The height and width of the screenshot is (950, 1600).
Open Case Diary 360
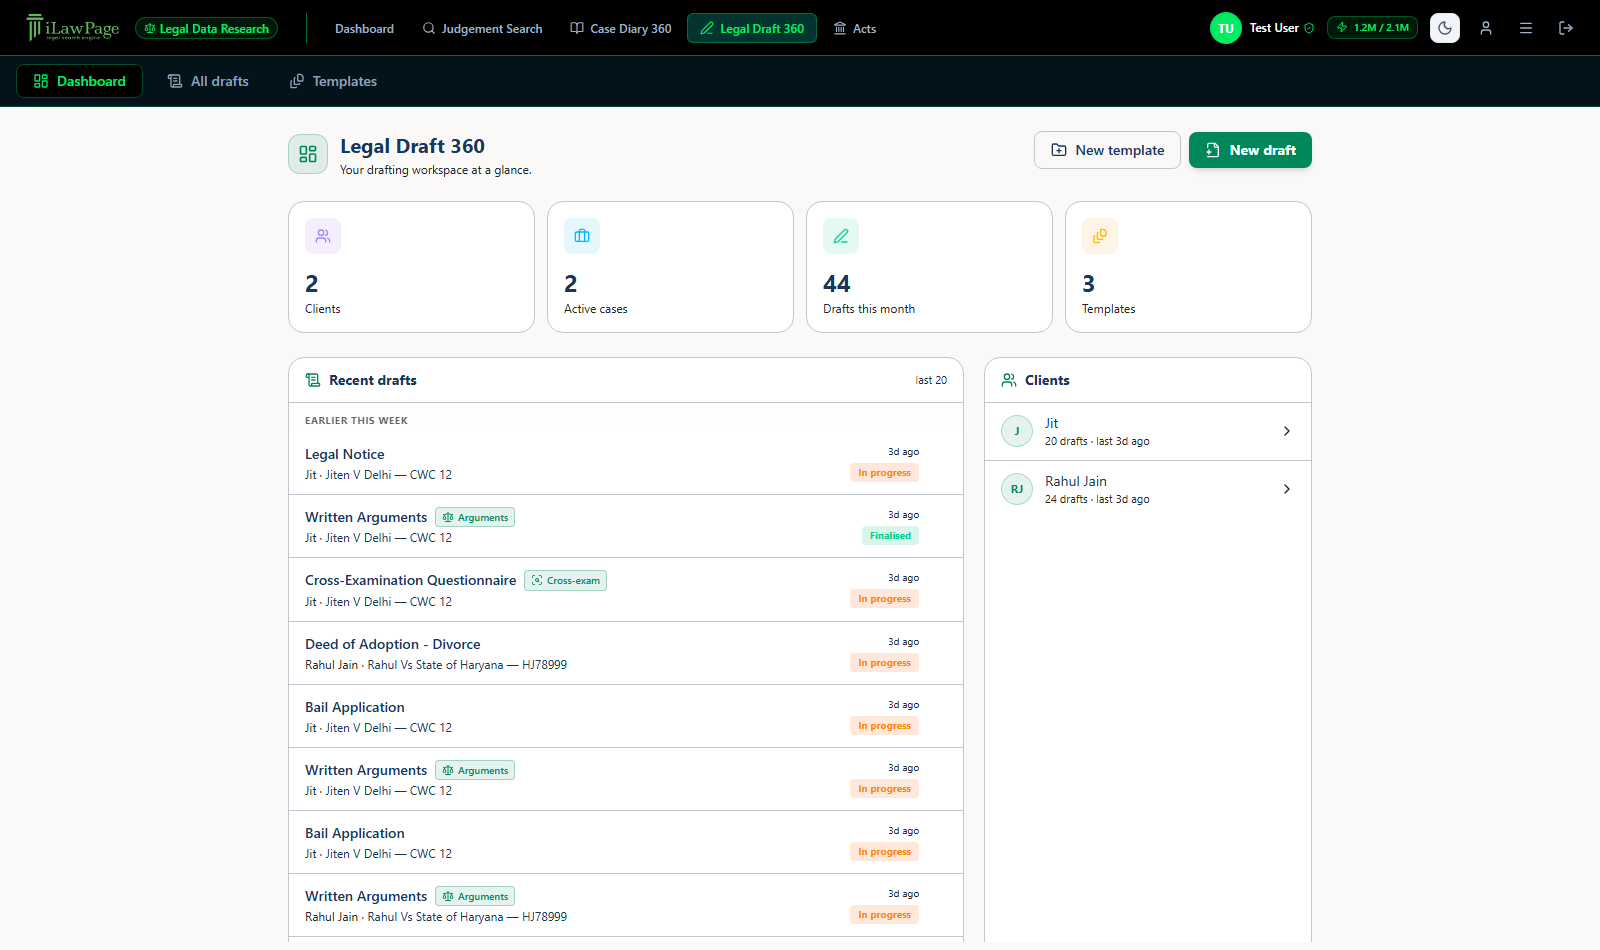point(621,28)
